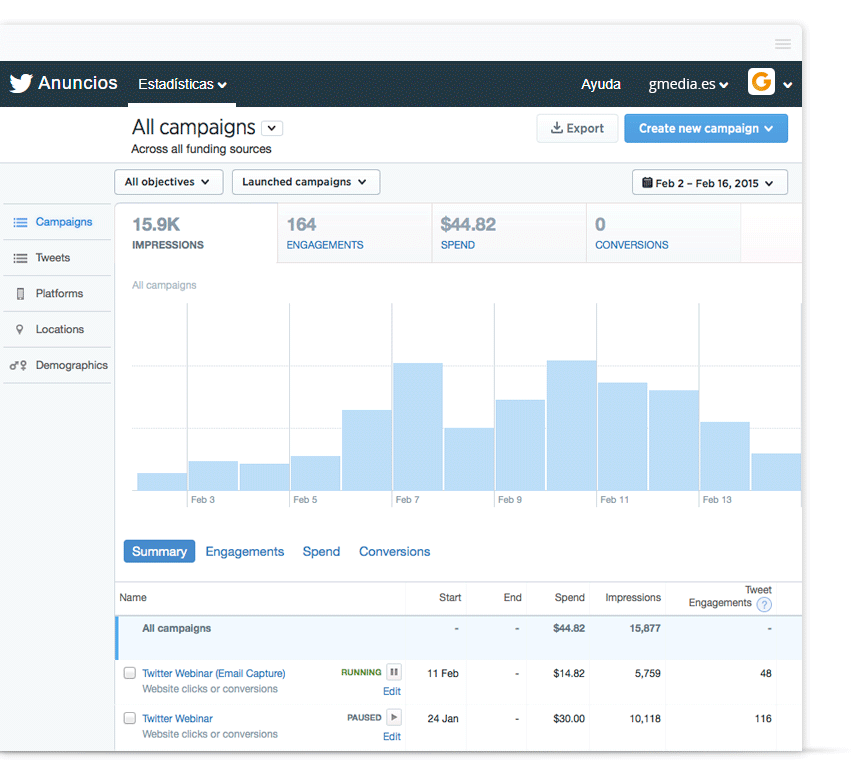Select the Platforms sidebar item
Viewport: 859px width, 772px height.
click(x=57, y=293)
